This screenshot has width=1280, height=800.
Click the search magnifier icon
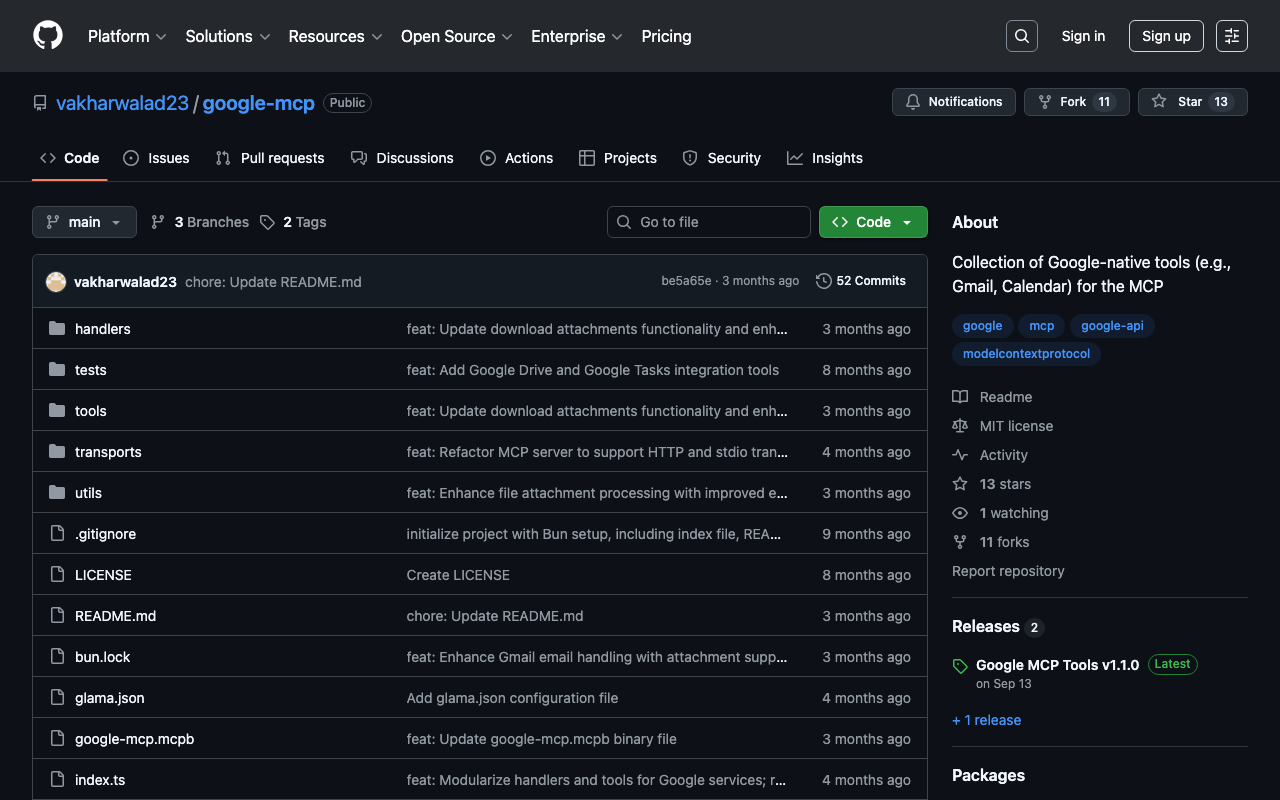pos(1021,36)
